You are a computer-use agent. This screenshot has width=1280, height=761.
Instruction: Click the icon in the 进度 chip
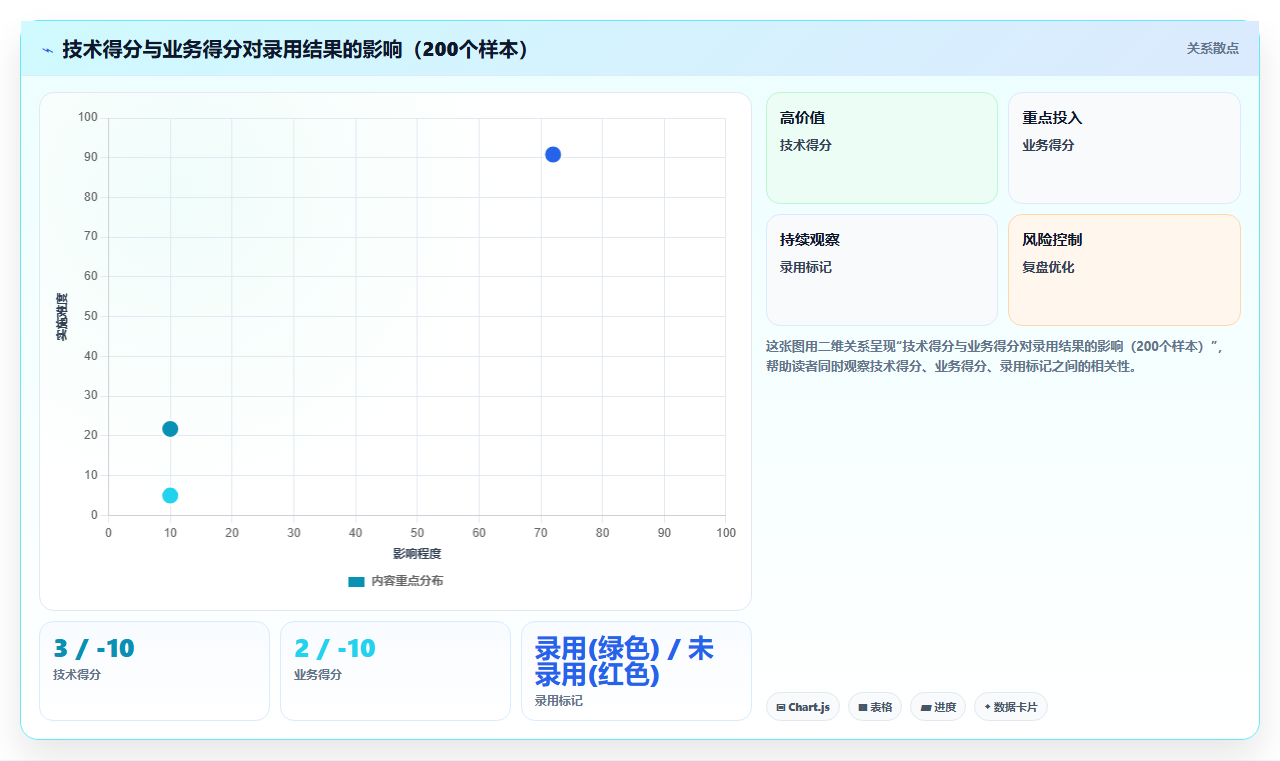(x=926, y=708)
